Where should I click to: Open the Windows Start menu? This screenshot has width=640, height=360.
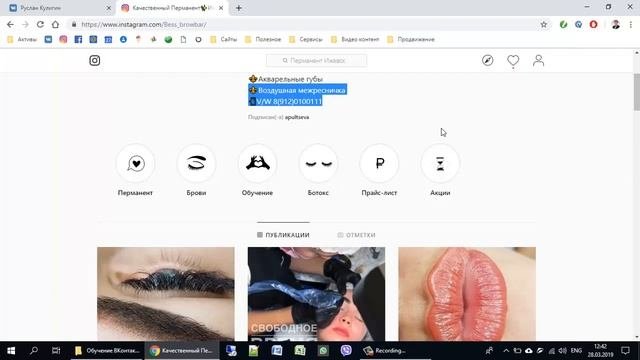[11, 351]
